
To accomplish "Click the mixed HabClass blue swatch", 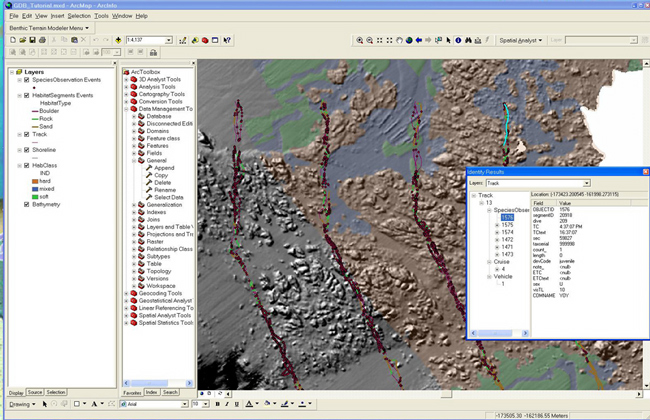I will click(35, 189).
